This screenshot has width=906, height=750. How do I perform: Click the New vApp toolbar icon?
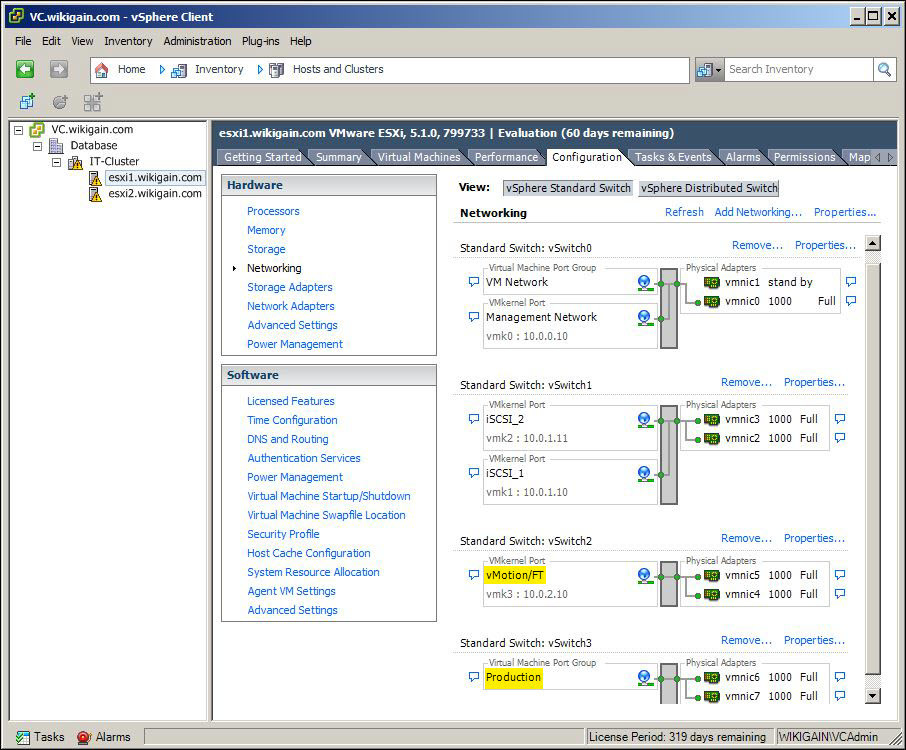pyautogui.click(x=92, y=102)
